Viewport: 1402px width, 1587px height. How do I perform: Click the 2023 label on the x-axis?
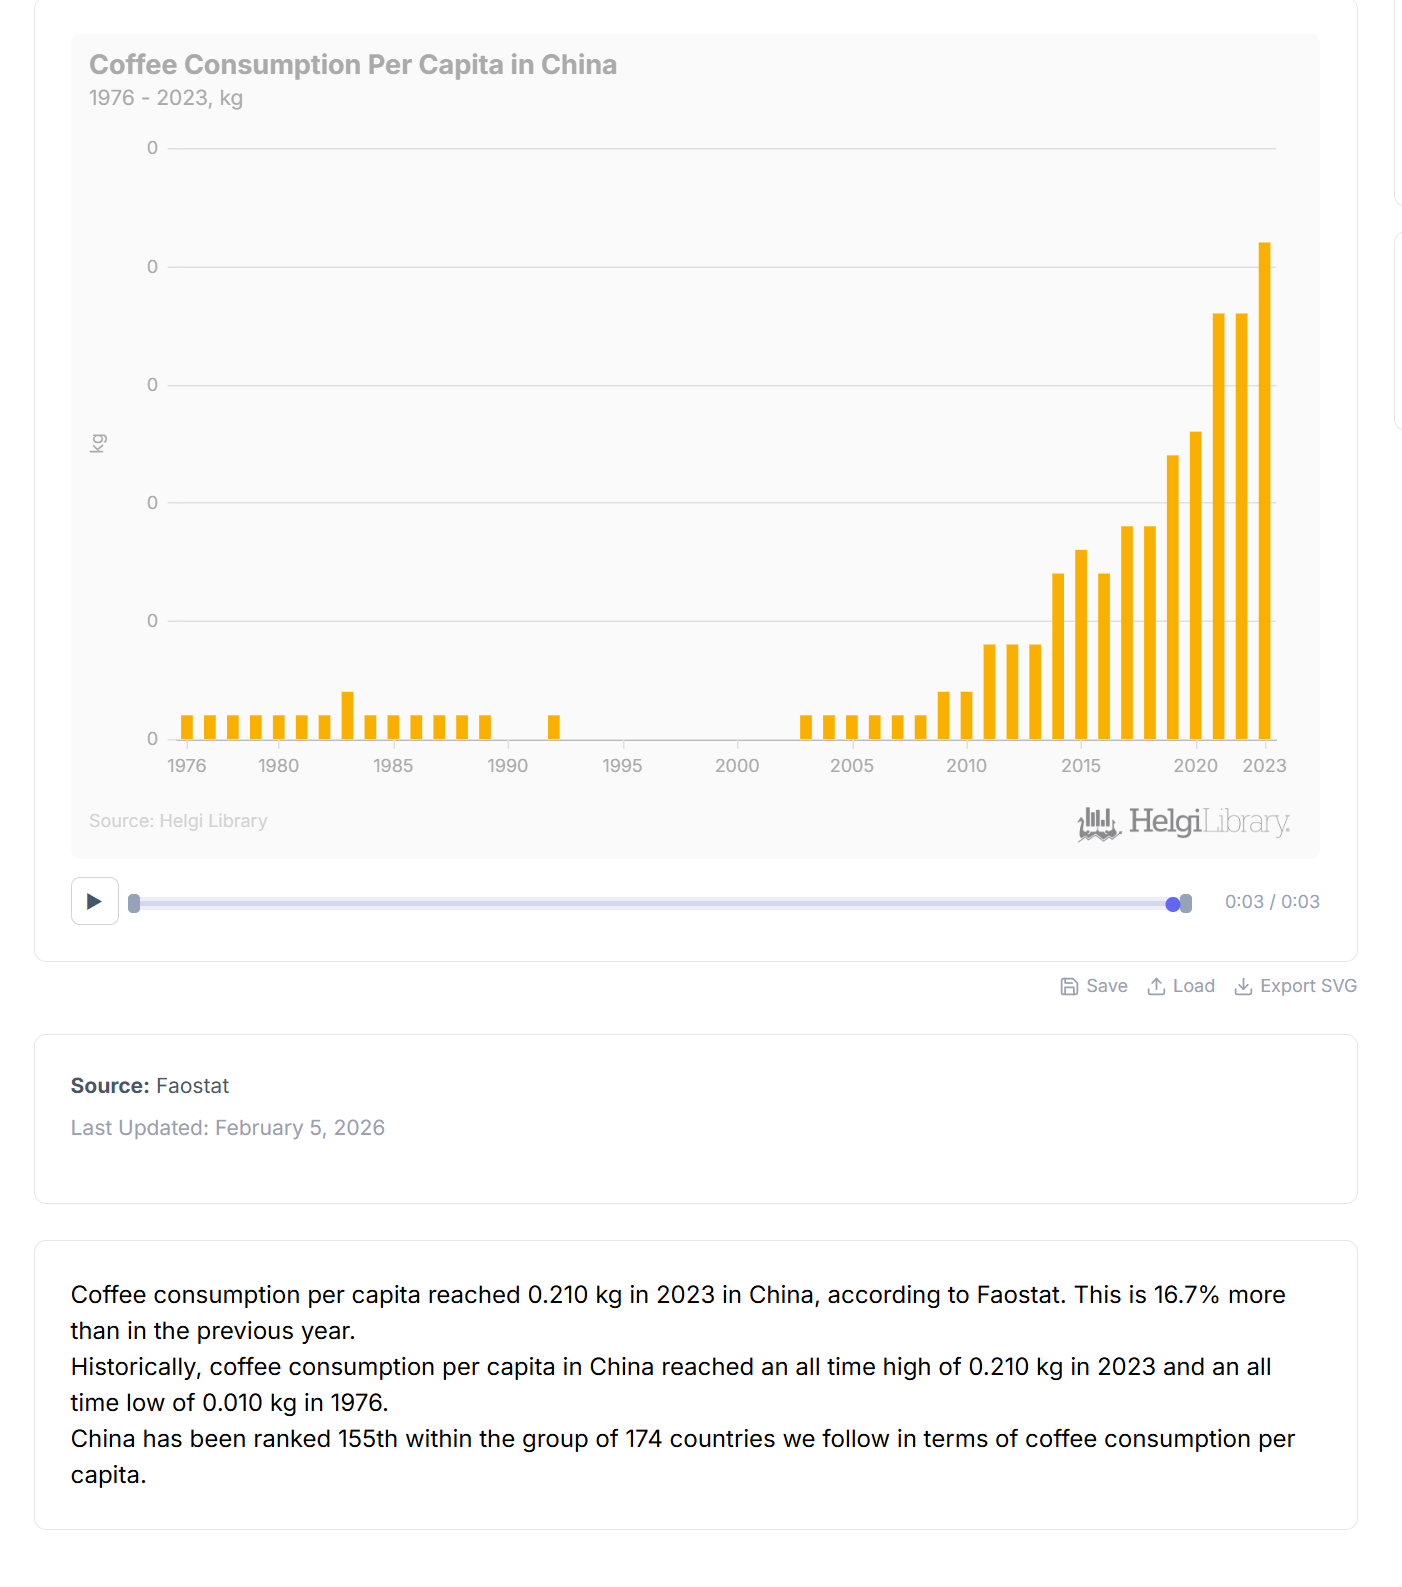1264,766
